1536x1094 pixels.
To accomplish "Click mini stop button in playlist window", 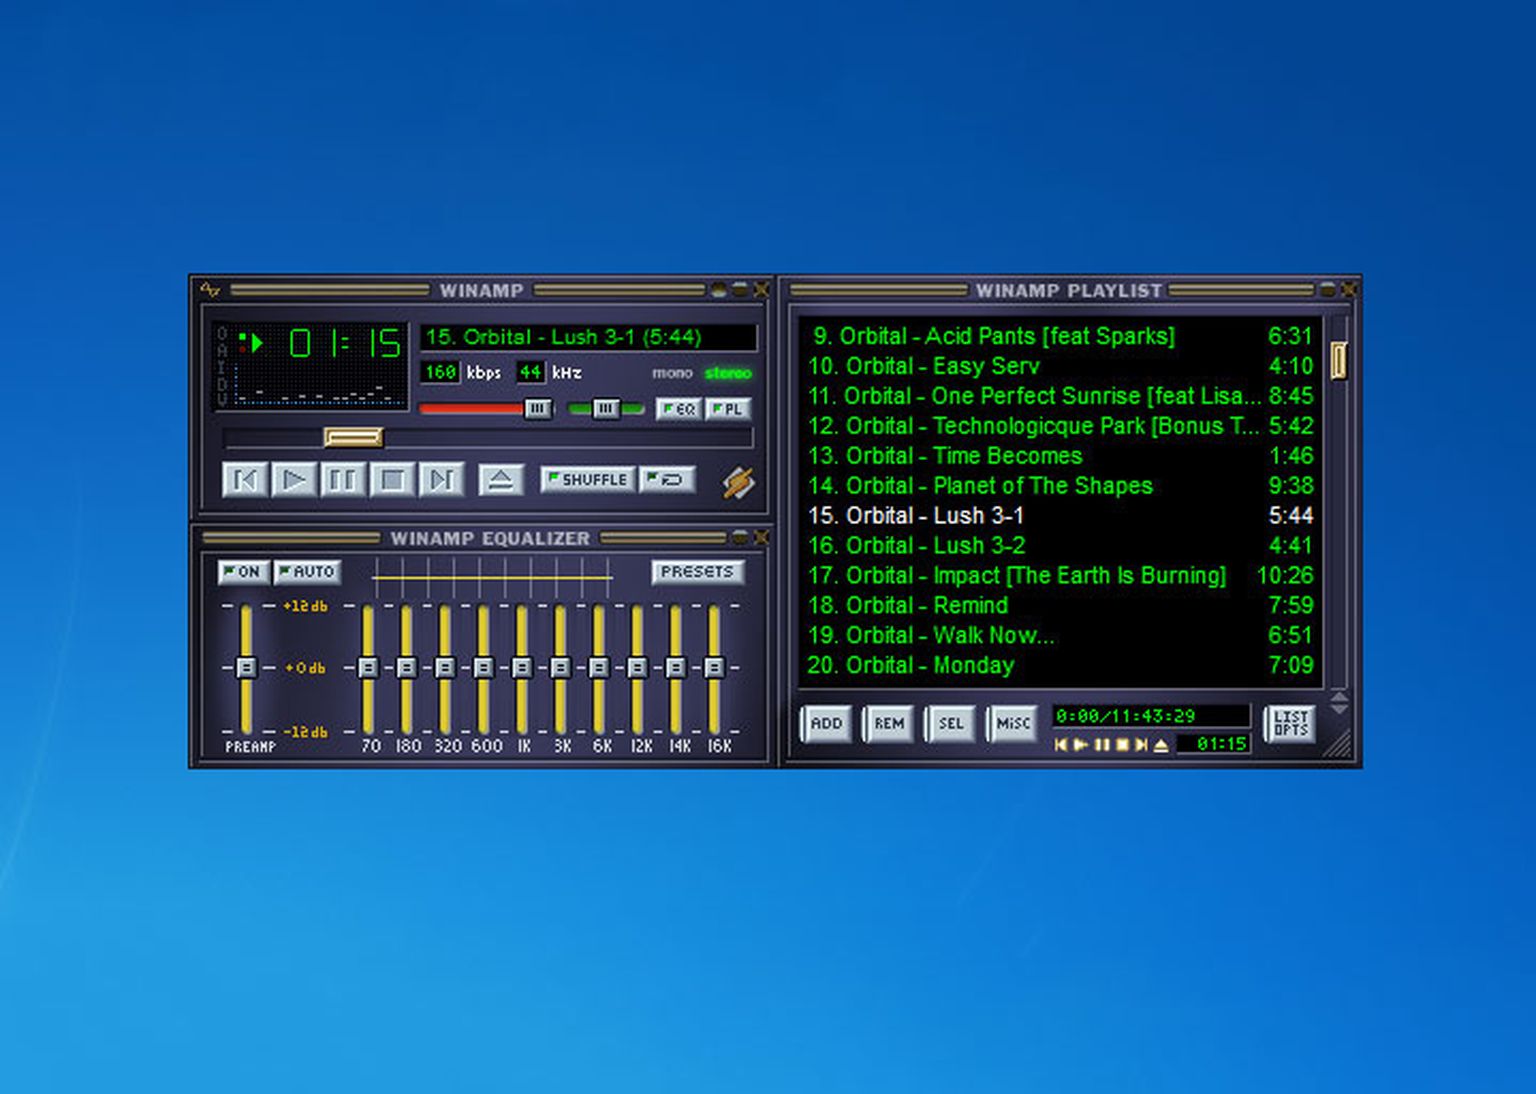I will coord(1122,745).
